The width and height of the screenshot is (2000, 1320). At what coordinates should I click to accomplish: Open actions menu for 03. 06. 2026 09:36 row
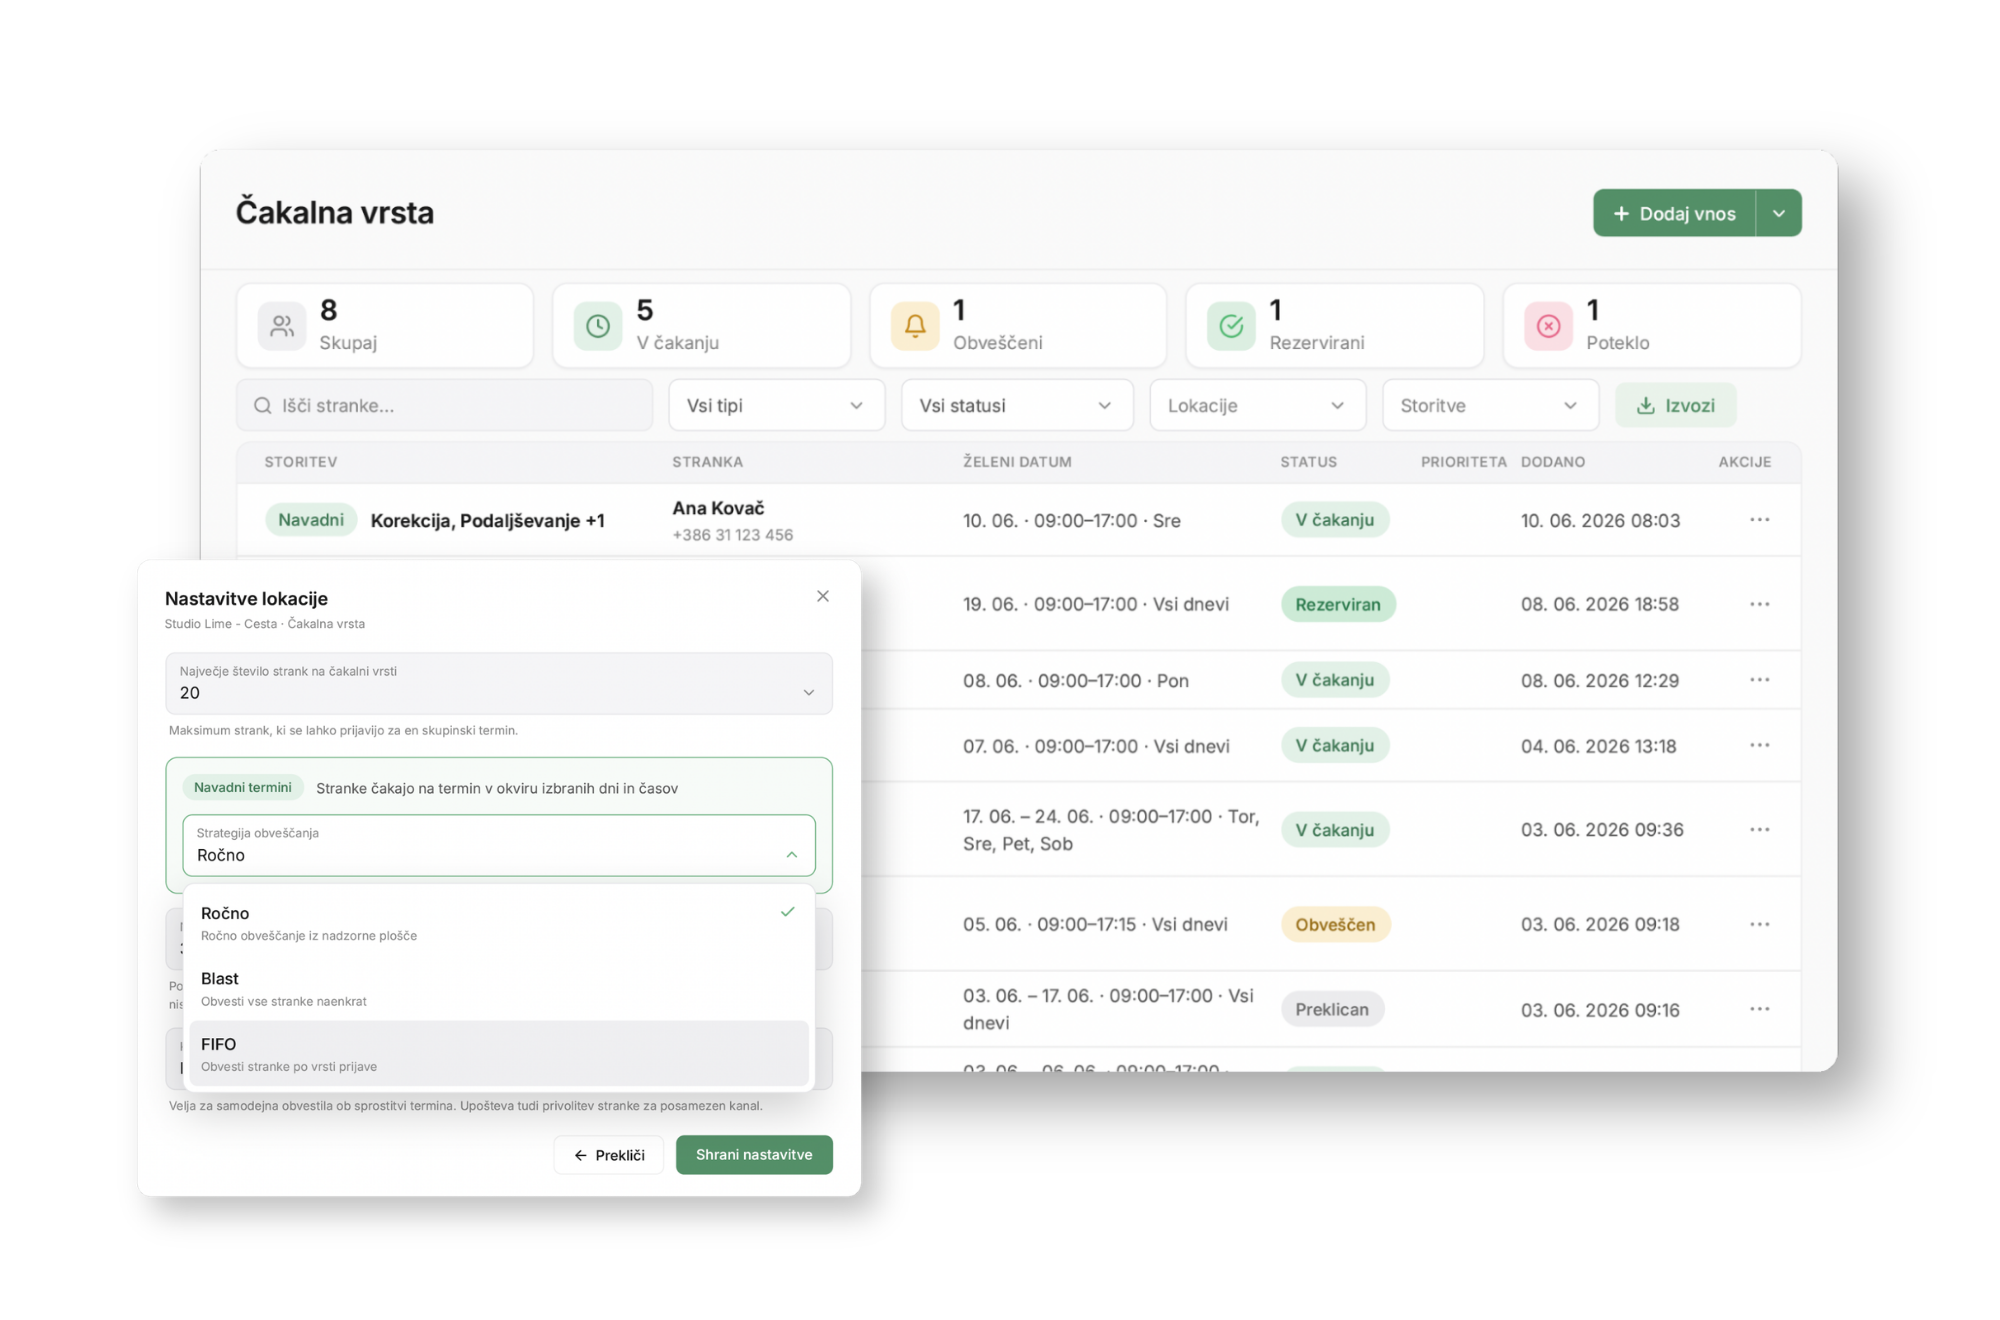pyautogui.click(x=1760, y=830)
